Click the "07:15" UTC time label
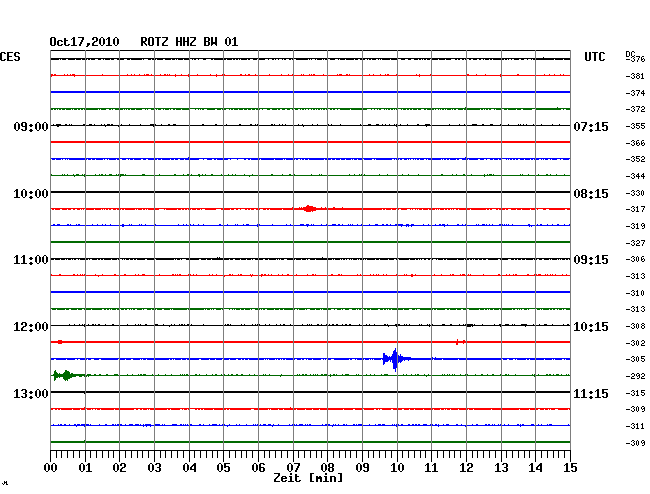This screenshot has width=650, height=494. click(591, 126)
